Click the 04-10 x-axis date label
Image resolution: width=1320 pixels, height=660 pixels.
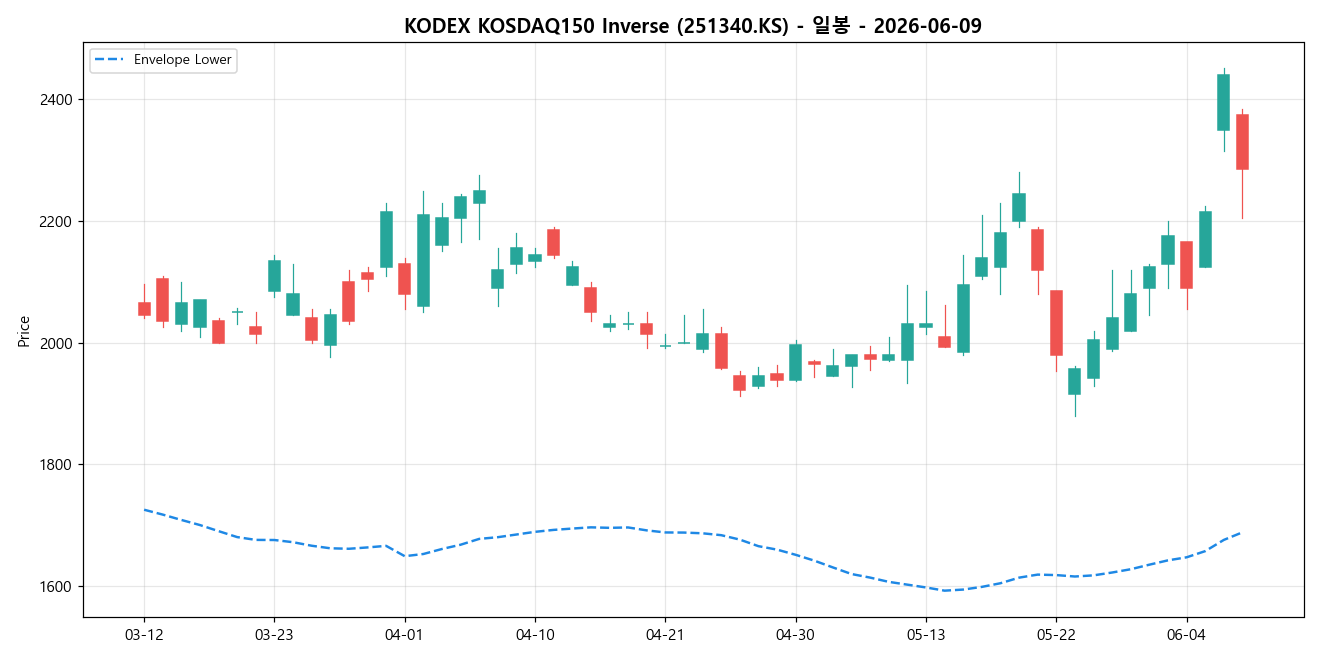coord(535,635)
